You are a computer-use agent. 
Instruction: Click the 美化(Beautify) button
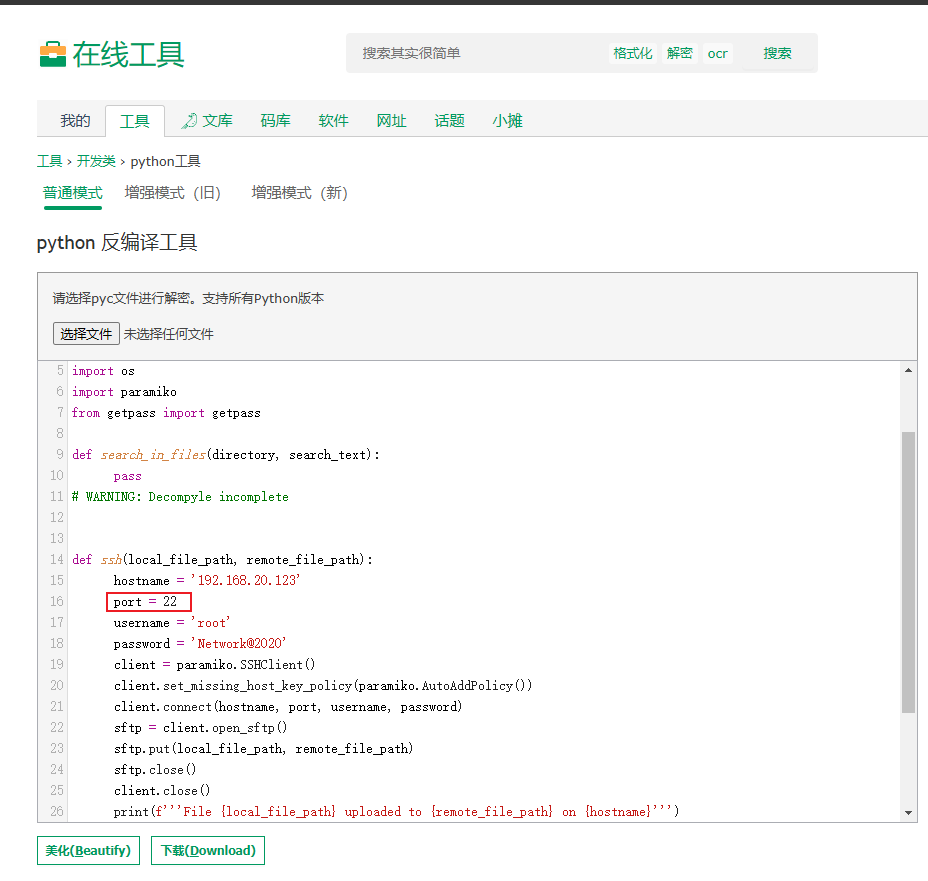coord(88,850)
